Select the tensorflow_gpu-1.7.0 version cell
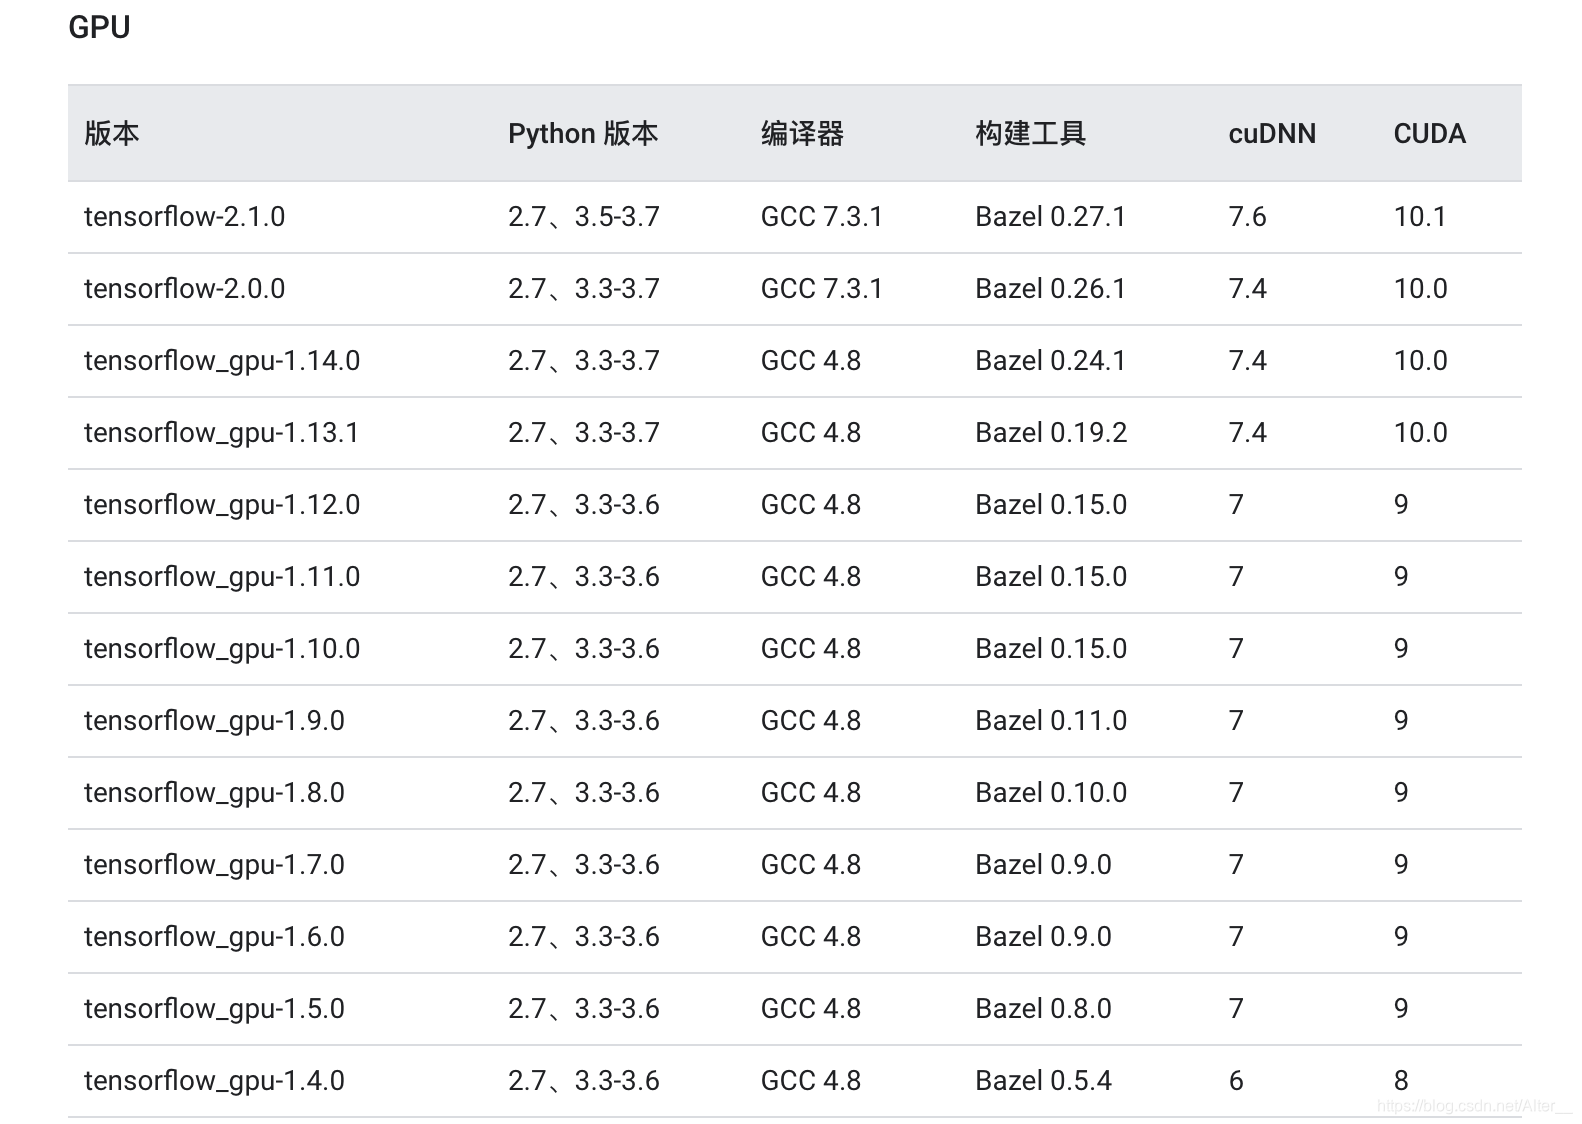1582x1124 pixels. pyautogui.click(x=214, y=865)
